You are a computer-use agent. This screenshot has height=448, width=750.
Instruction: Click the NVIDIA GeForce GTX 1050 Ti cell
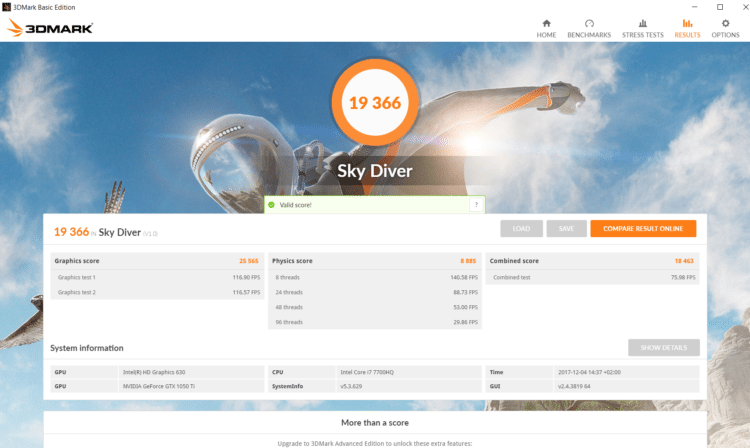191,386
